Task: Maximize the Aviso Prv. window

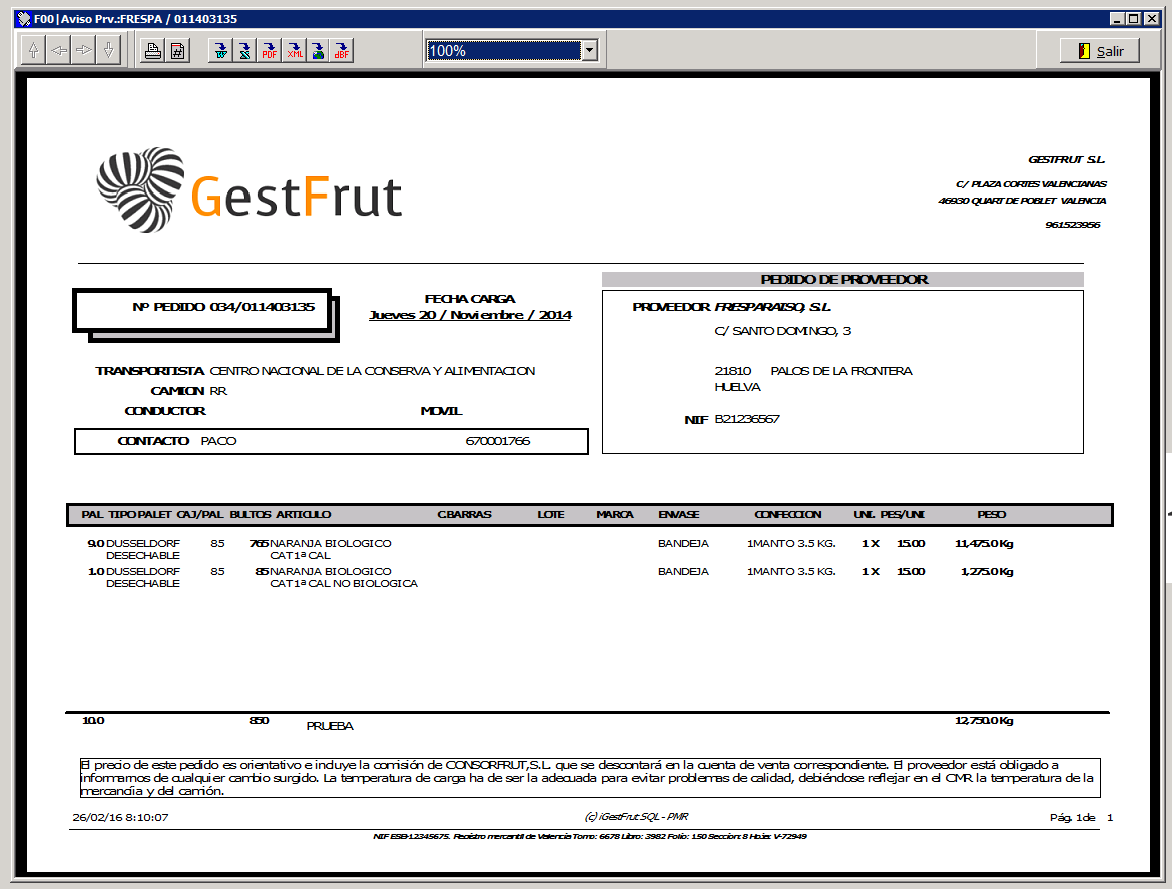Action: [x=1133, y=19]
